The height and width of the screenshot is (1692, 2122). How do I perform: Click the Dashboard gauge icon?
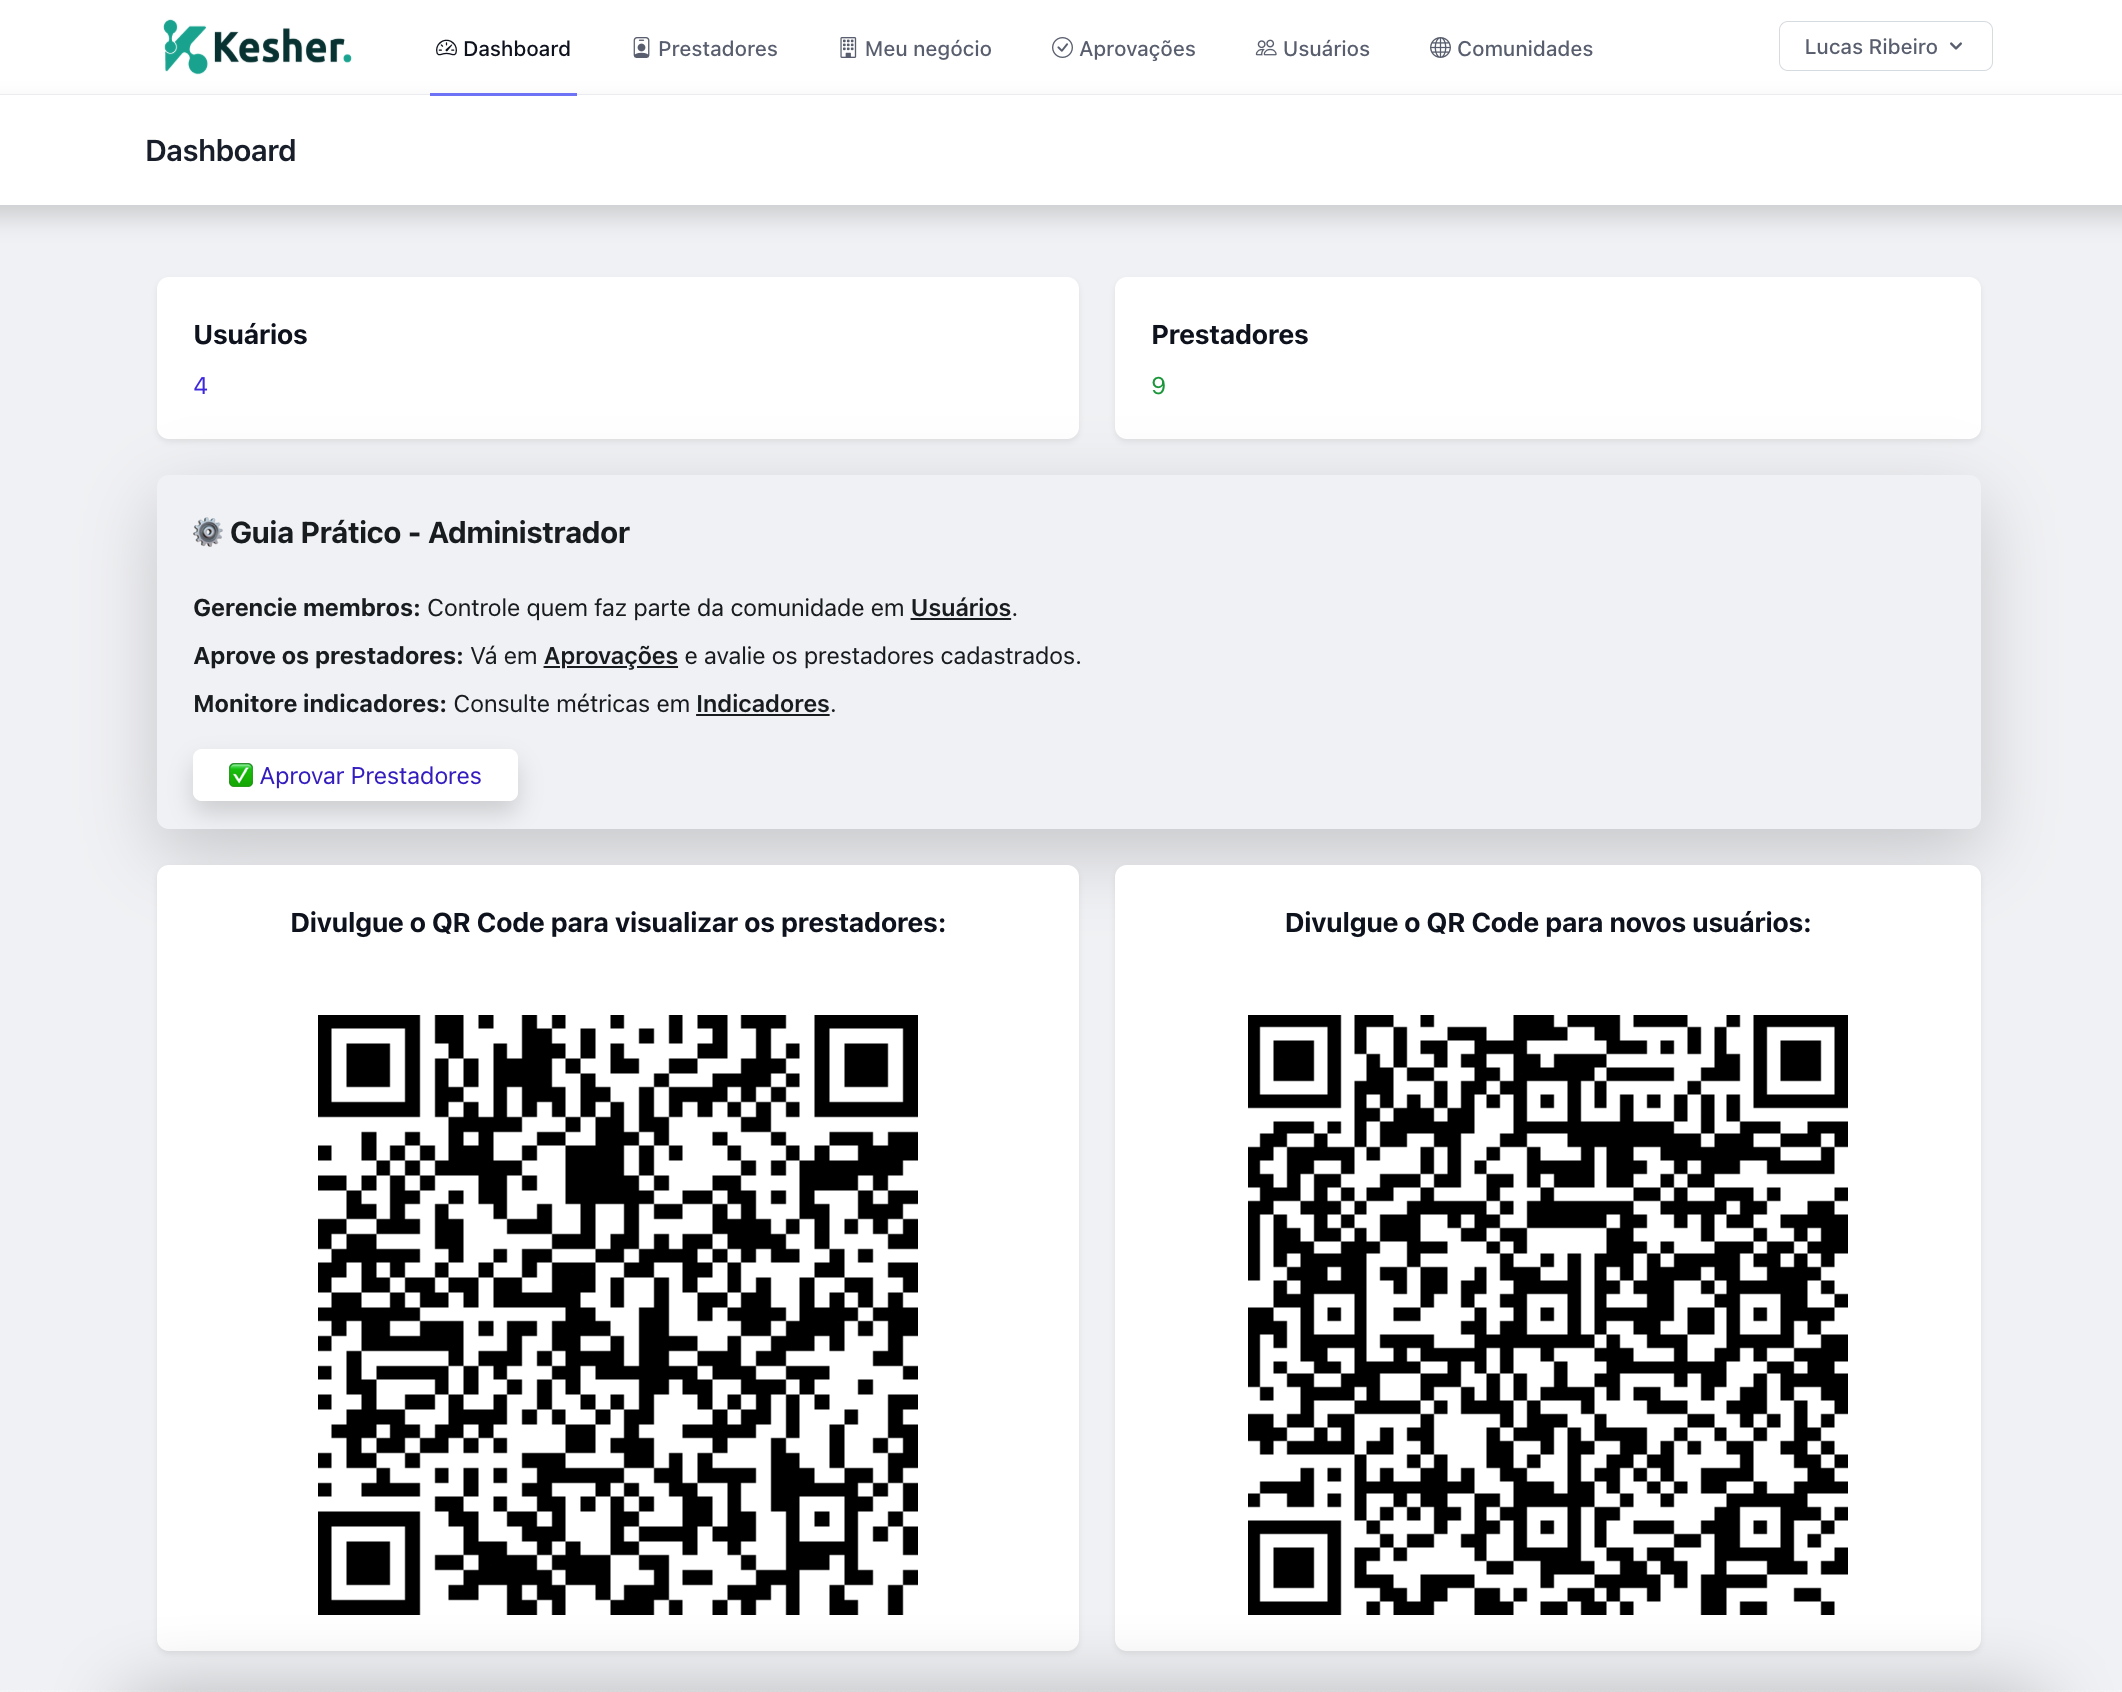tap(446, 48)
